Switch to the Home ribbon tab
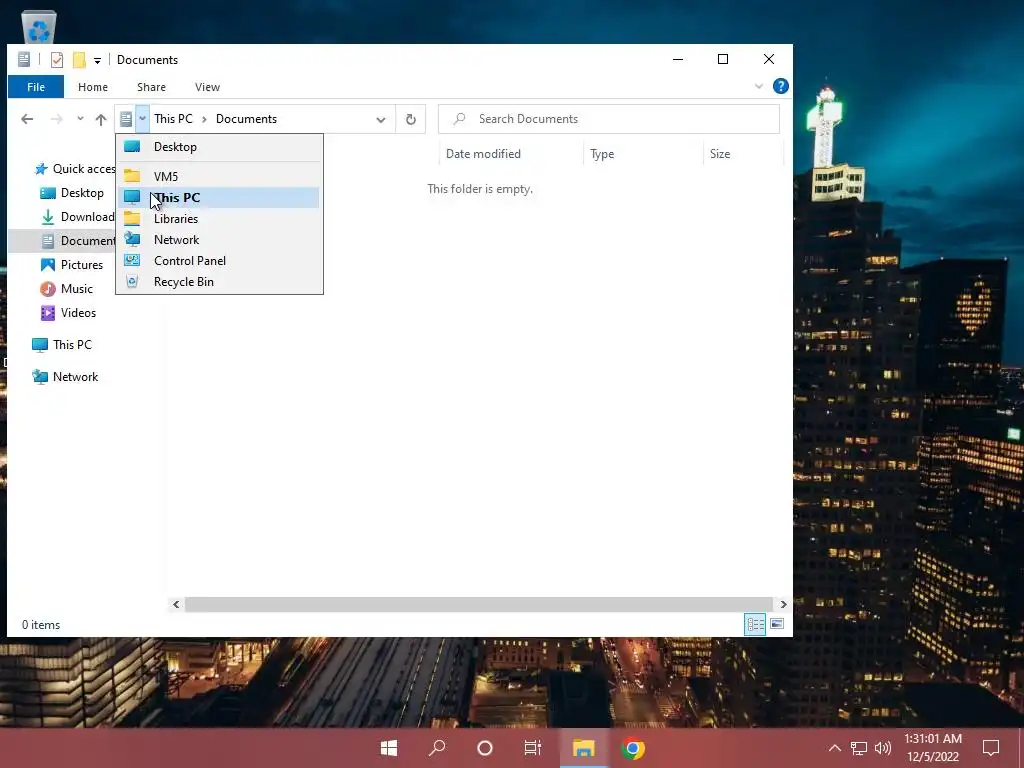 click(93, 87)
